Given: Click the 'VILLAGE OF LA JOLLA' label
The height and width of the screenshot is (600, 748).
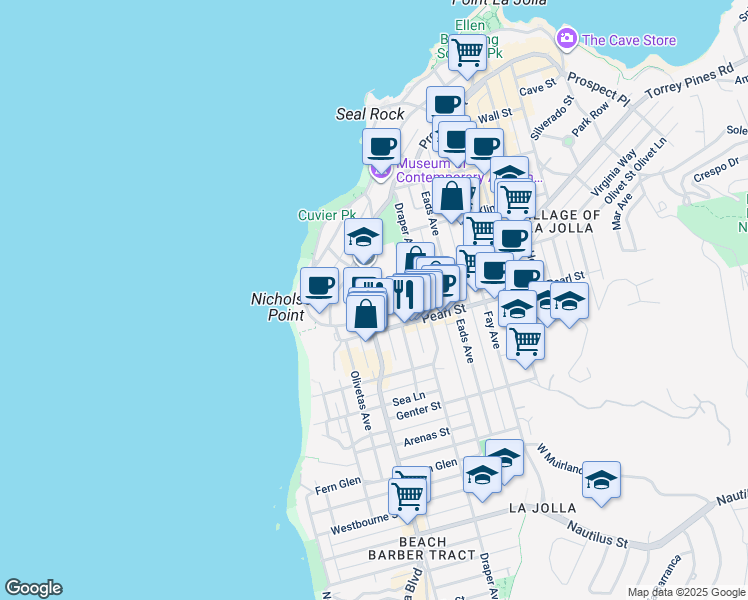Looking at the screenshot, I should click(x=563, y=221).
